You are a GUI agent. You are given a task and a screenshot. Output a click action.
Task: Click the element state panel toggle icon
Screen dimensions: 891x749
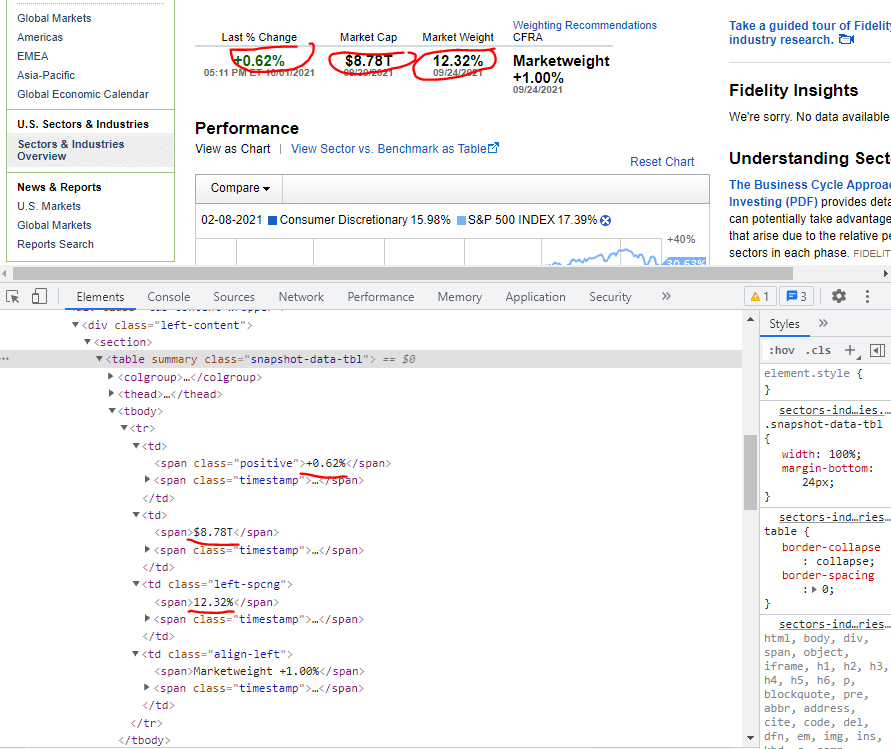point(875,350)
